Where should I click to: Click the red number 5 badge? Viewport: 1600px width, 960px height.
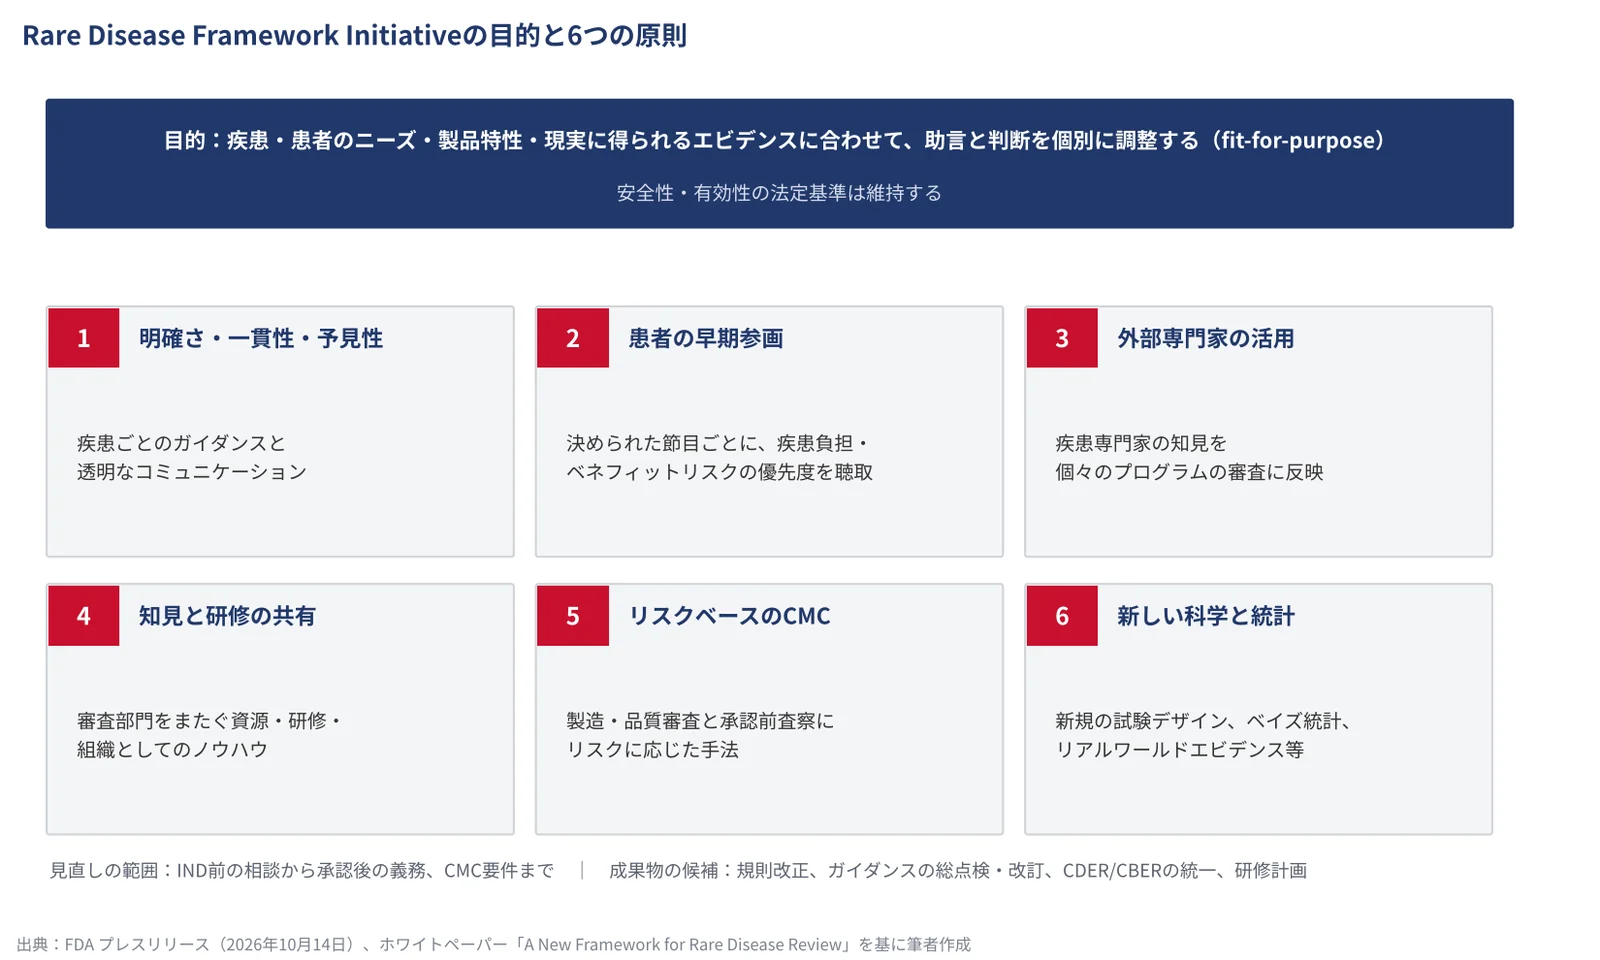click(x=572, y=616)
